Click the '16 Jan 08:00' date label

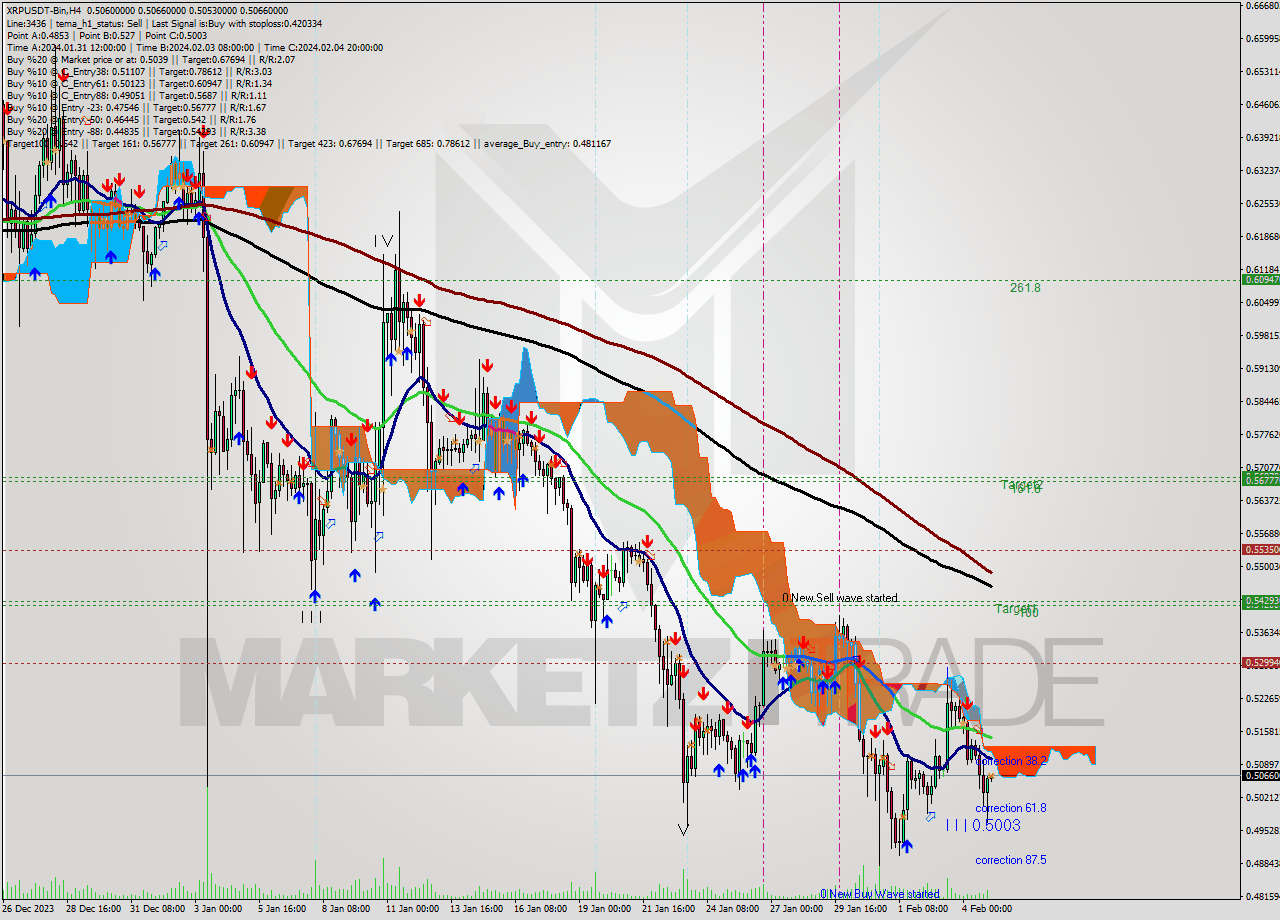(539, 909)
